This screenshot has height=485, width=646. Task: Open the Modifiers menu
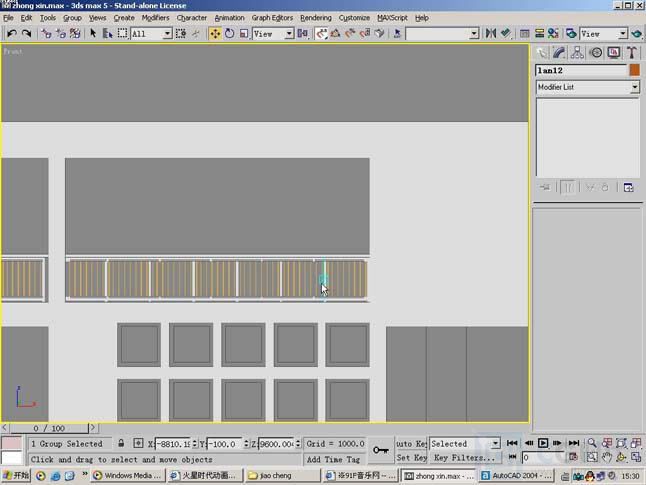[155, 18]
